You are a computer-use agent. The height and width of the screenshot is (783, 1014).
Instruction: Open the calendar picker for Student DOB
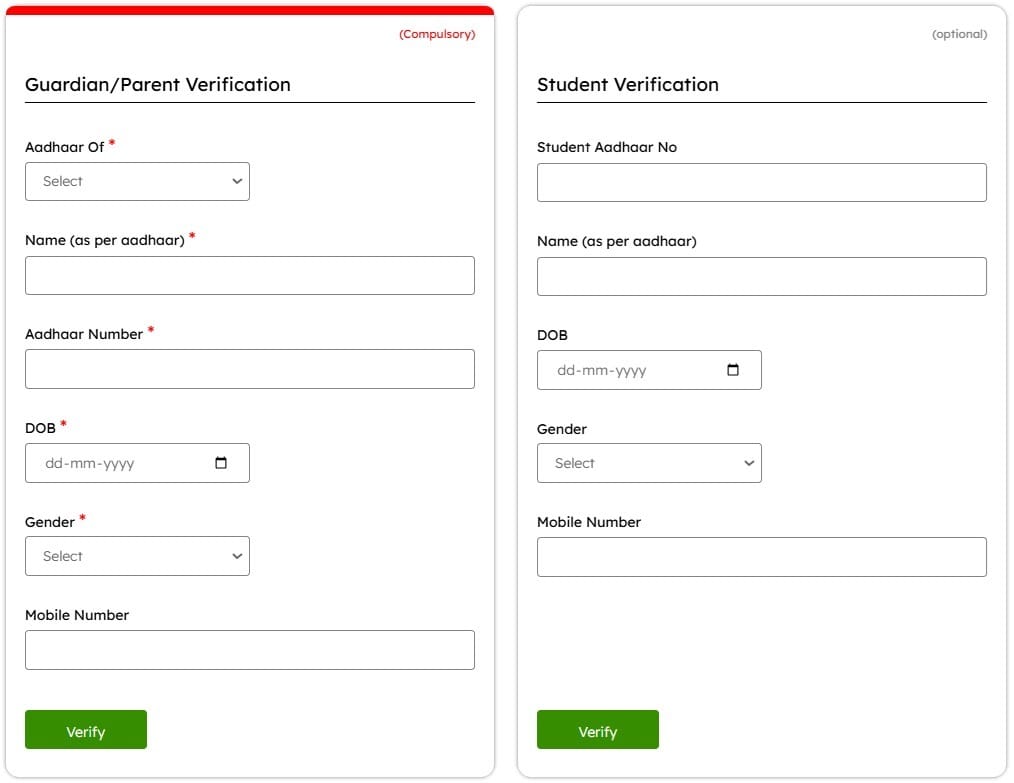coord(734,370)
